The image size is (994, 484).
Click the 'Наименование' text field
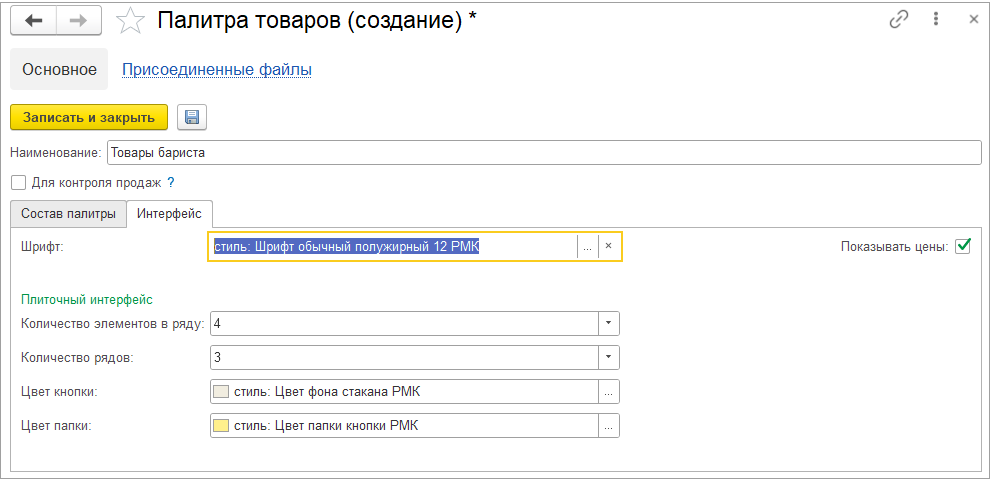pos(543,152)
